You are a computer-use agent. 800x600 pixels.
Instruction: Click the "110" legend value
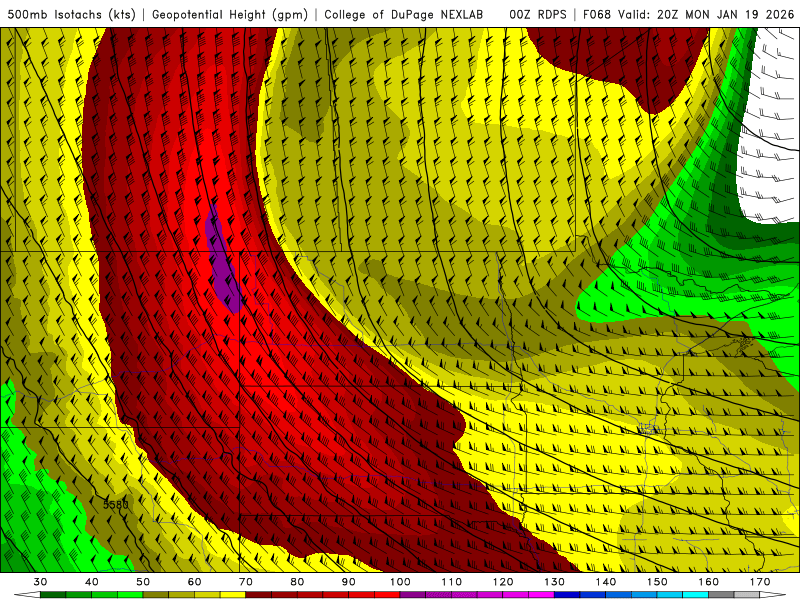click(x=452, y=582)
